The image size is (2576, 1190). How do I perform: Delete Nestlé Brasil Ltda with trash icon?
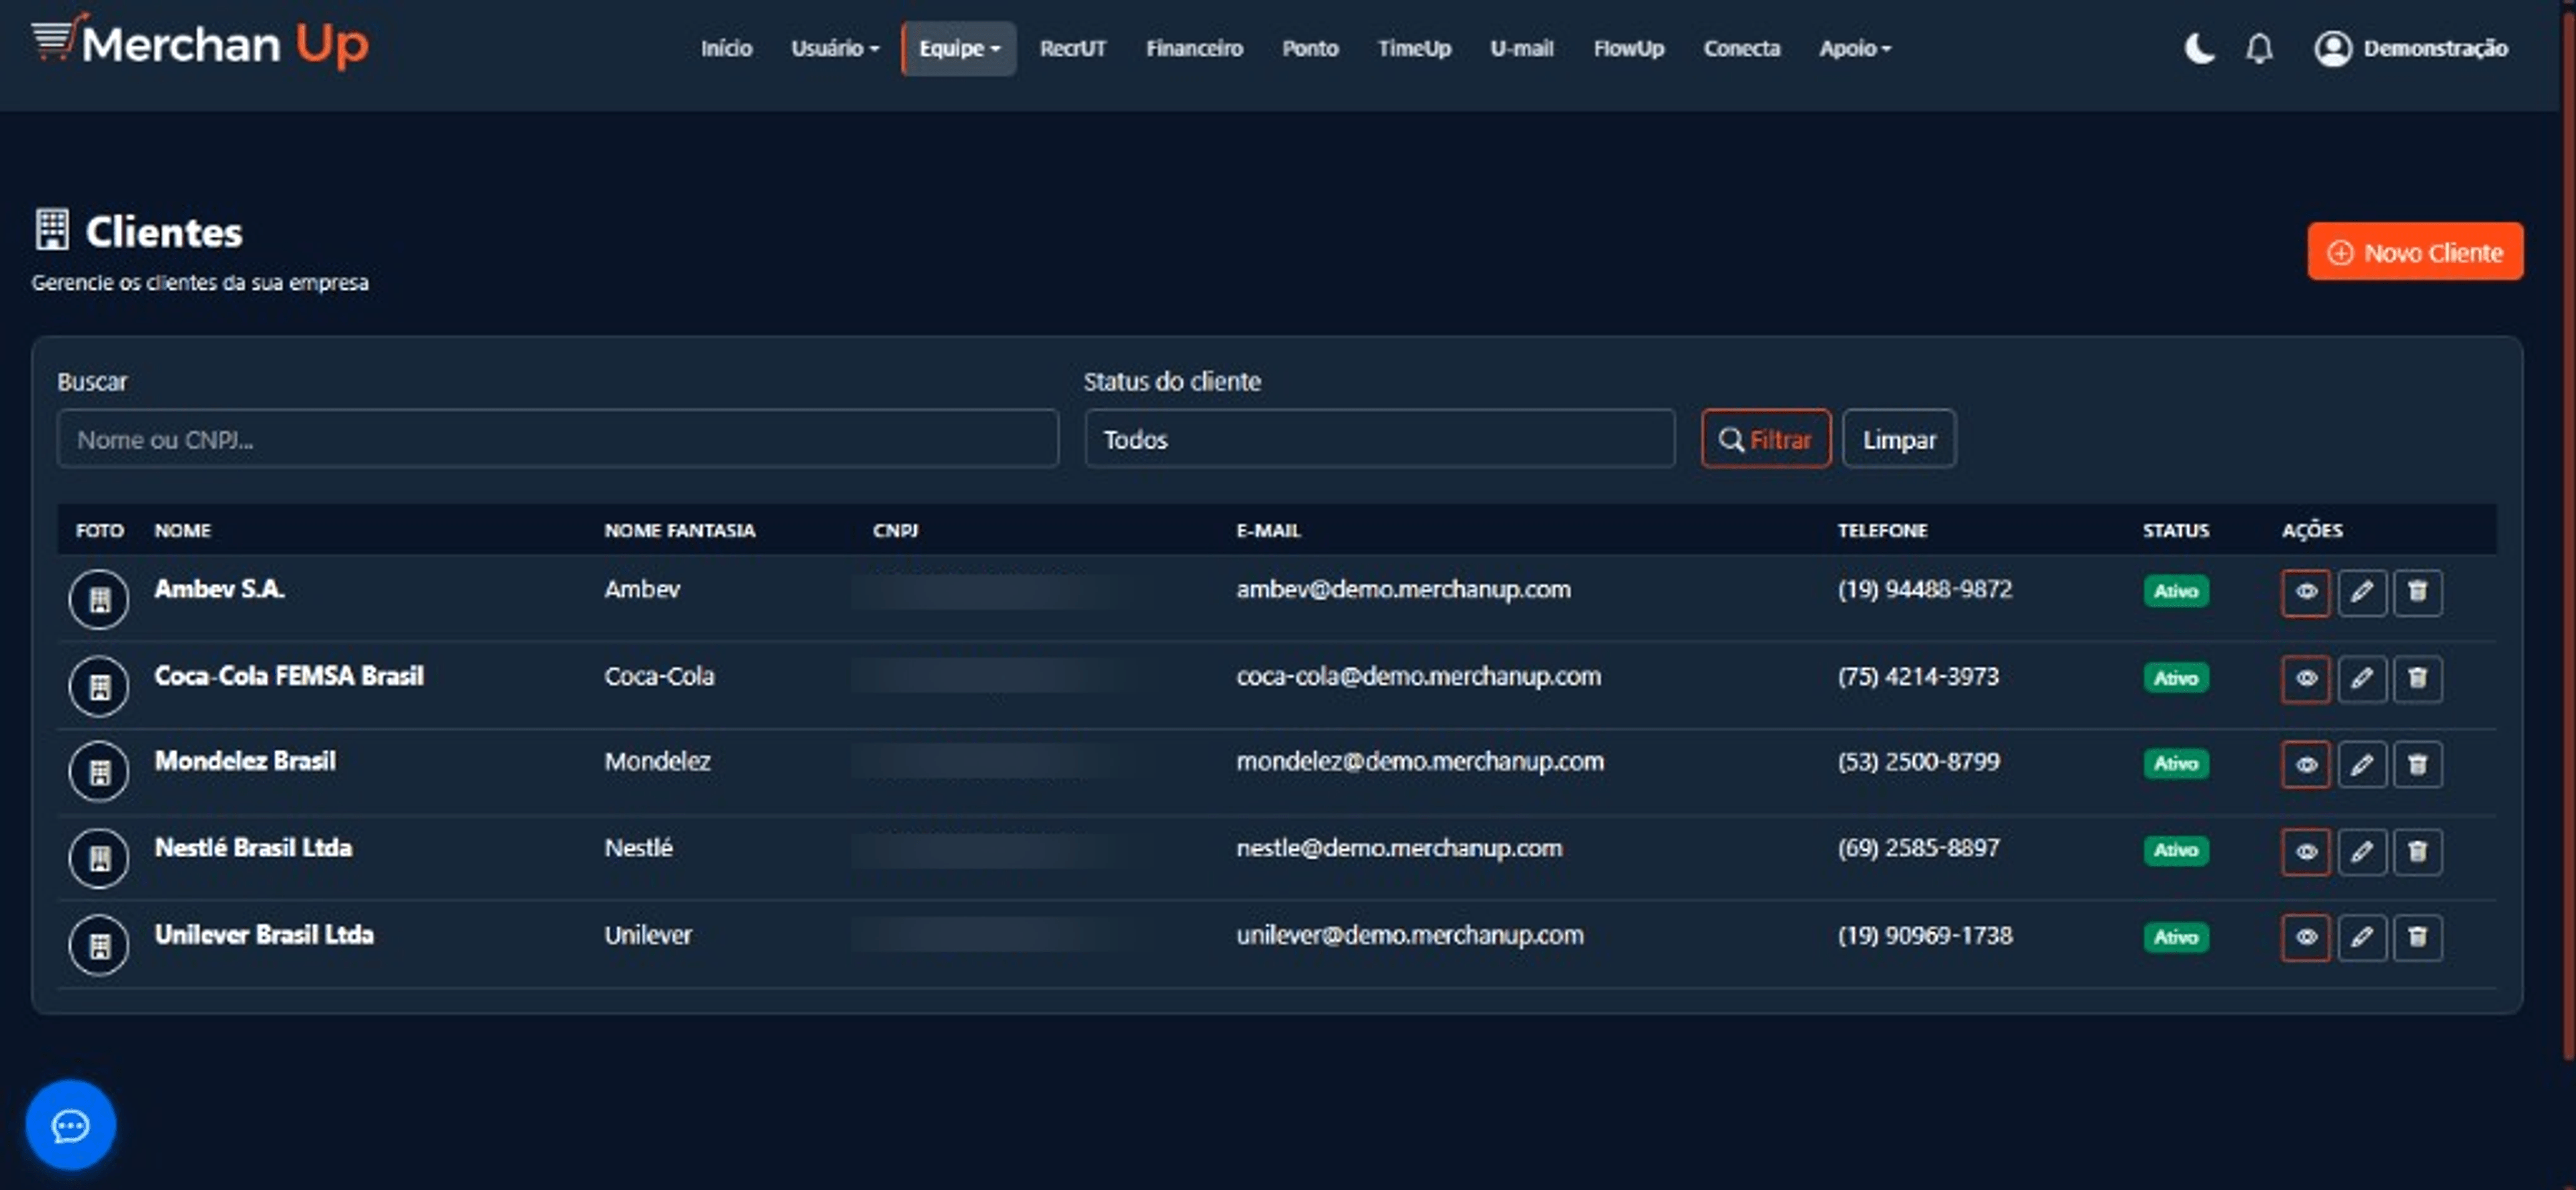2417,852
